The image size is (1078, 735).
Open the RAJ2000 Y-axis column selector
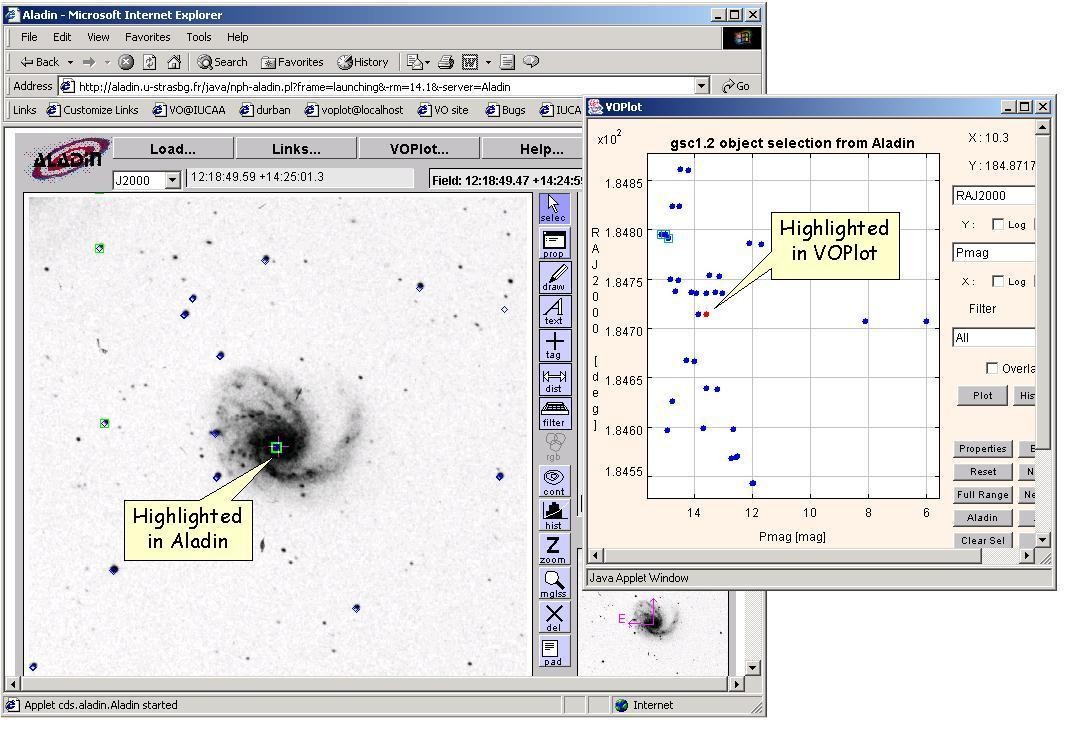(993, 196)
